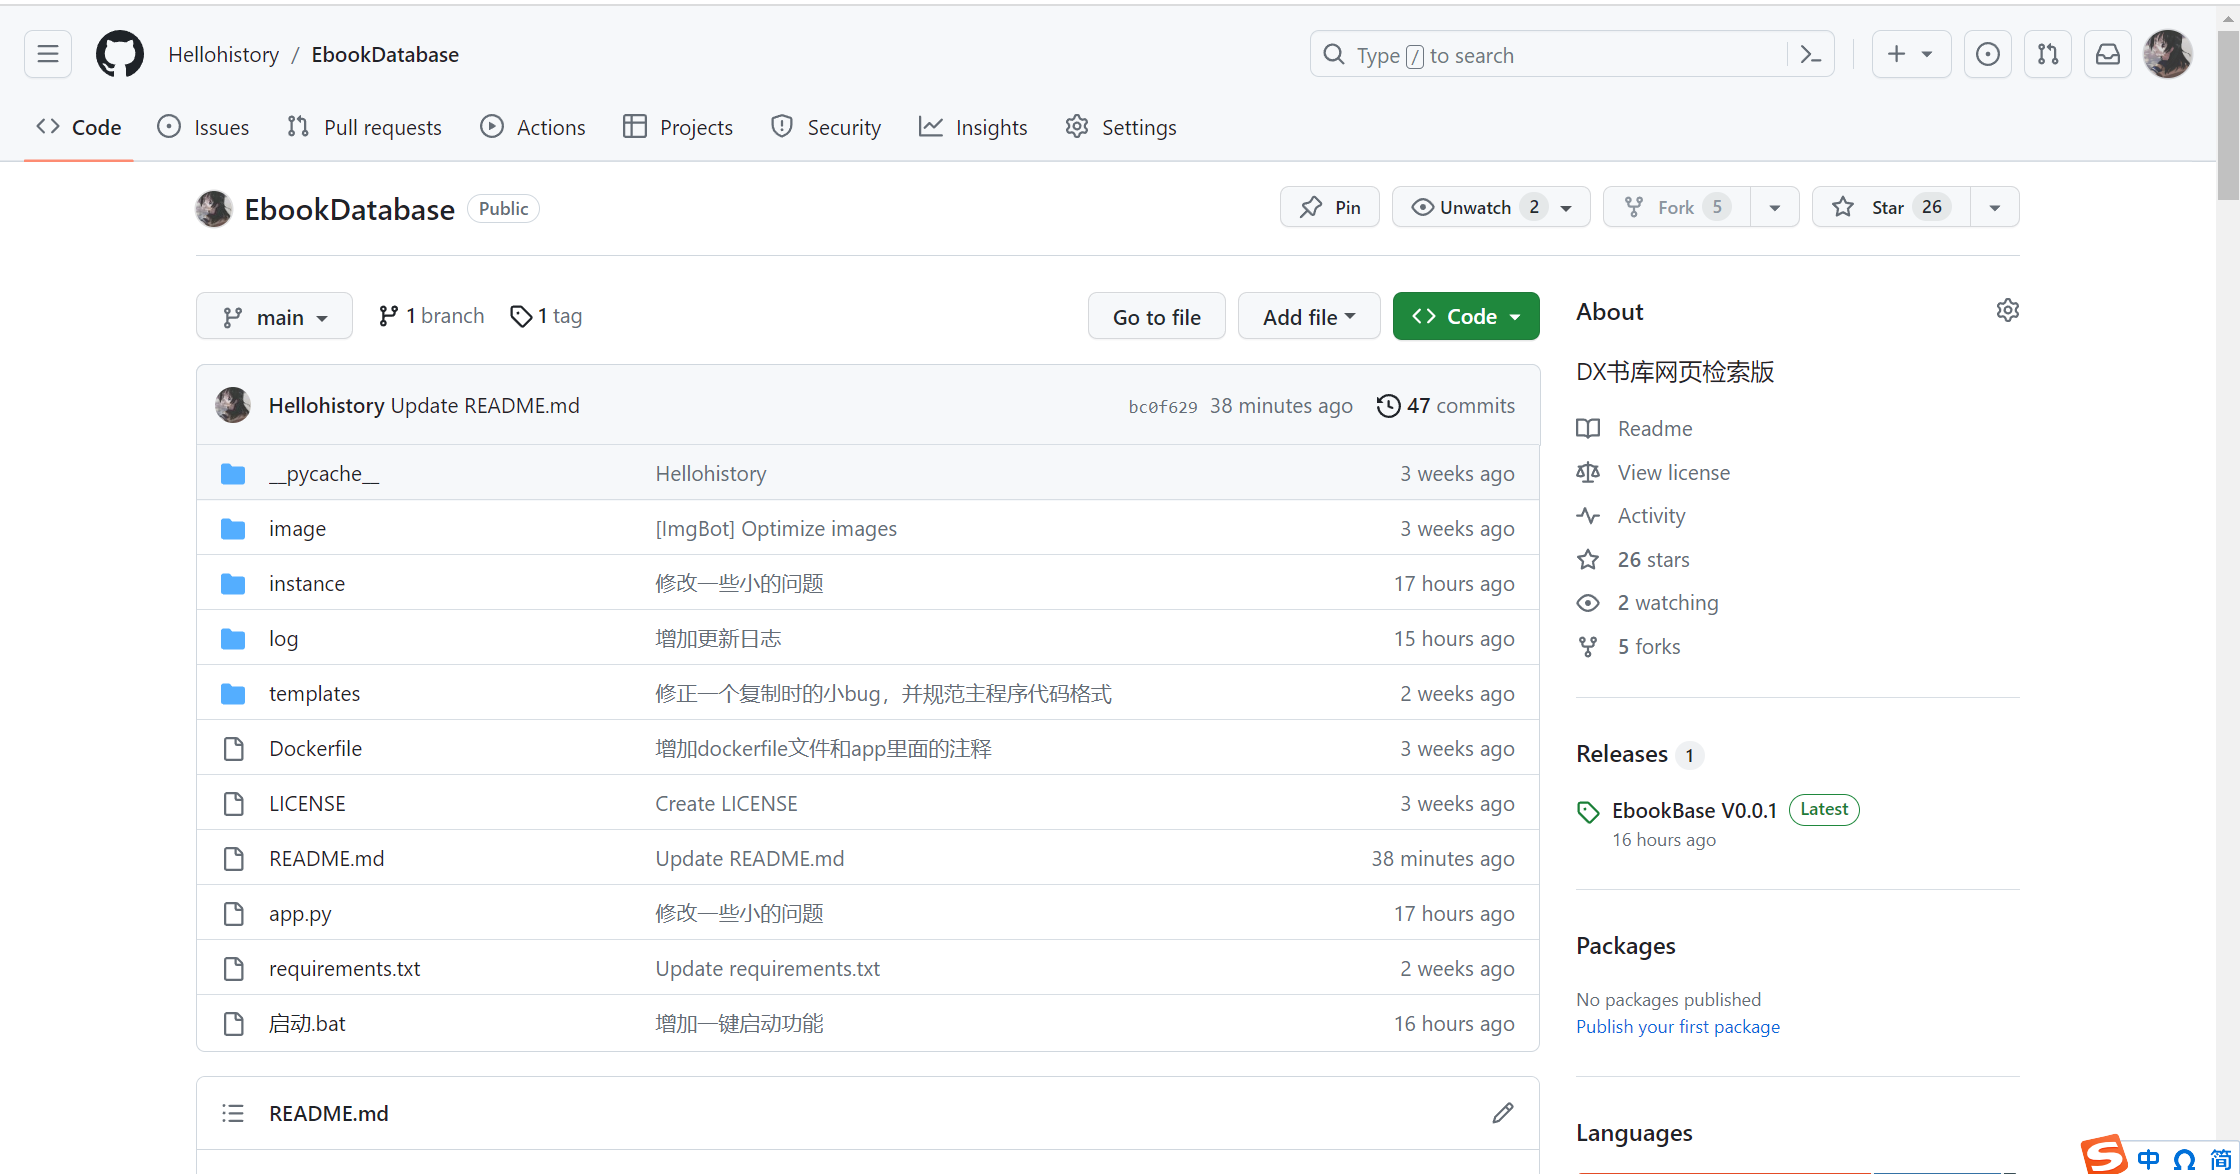Go to the GitHub homepage logo
The image size is (2240, 1174).
click(120, 54)
